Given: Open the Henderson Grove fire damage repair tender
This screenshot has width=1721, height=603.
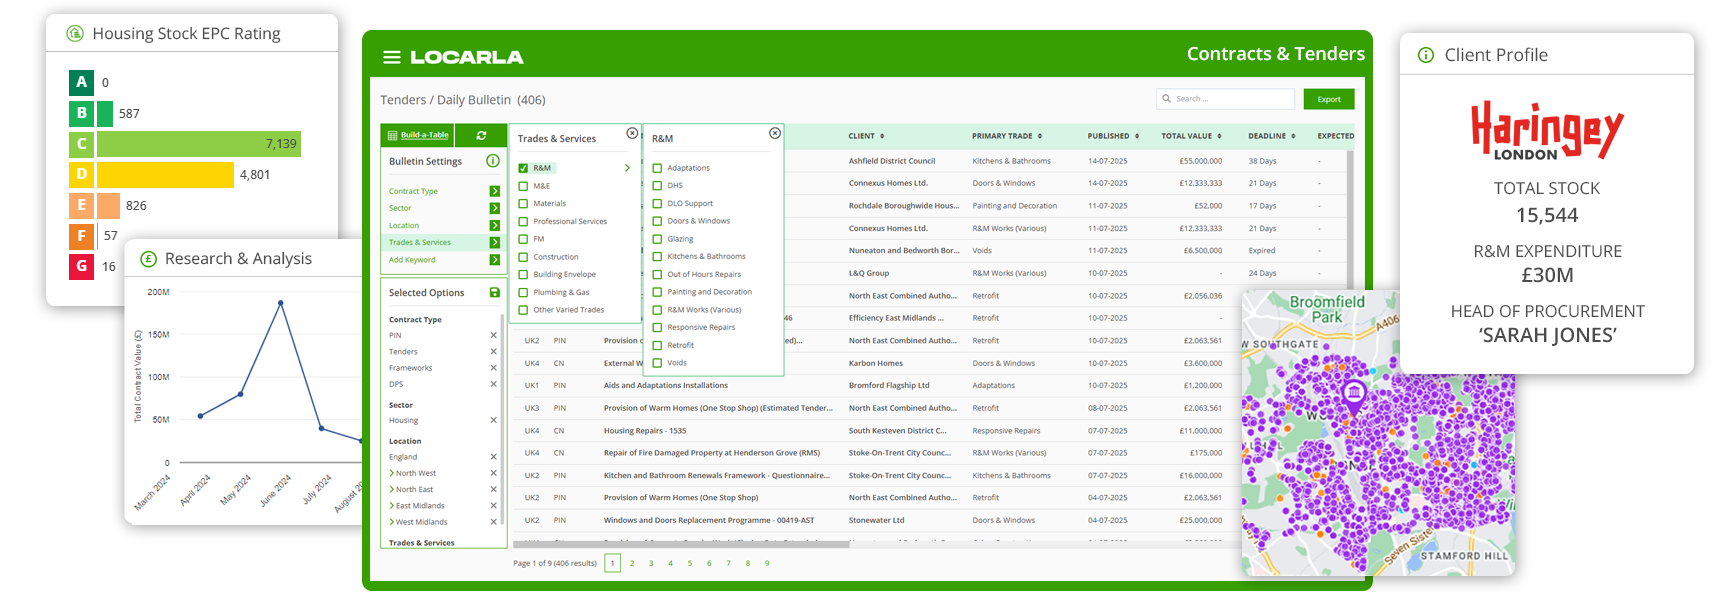Looking at the screenshot, I should pyautogui.click(x=712, y=453).
